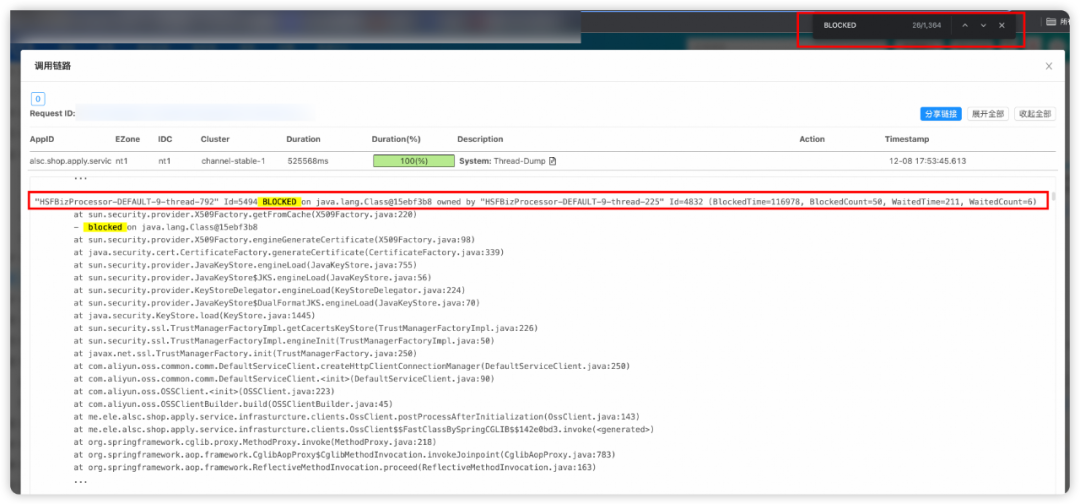Click the Cluster column header
Screen dimensions: 1080x504
click(x=216, y=139)
